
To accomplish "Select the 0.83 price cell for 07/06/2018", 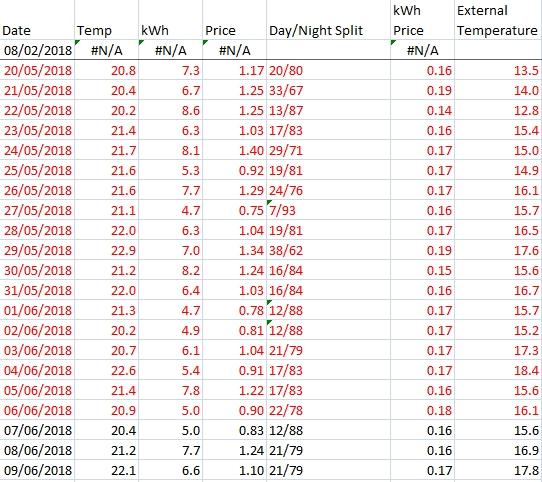I will coord(234,430).
